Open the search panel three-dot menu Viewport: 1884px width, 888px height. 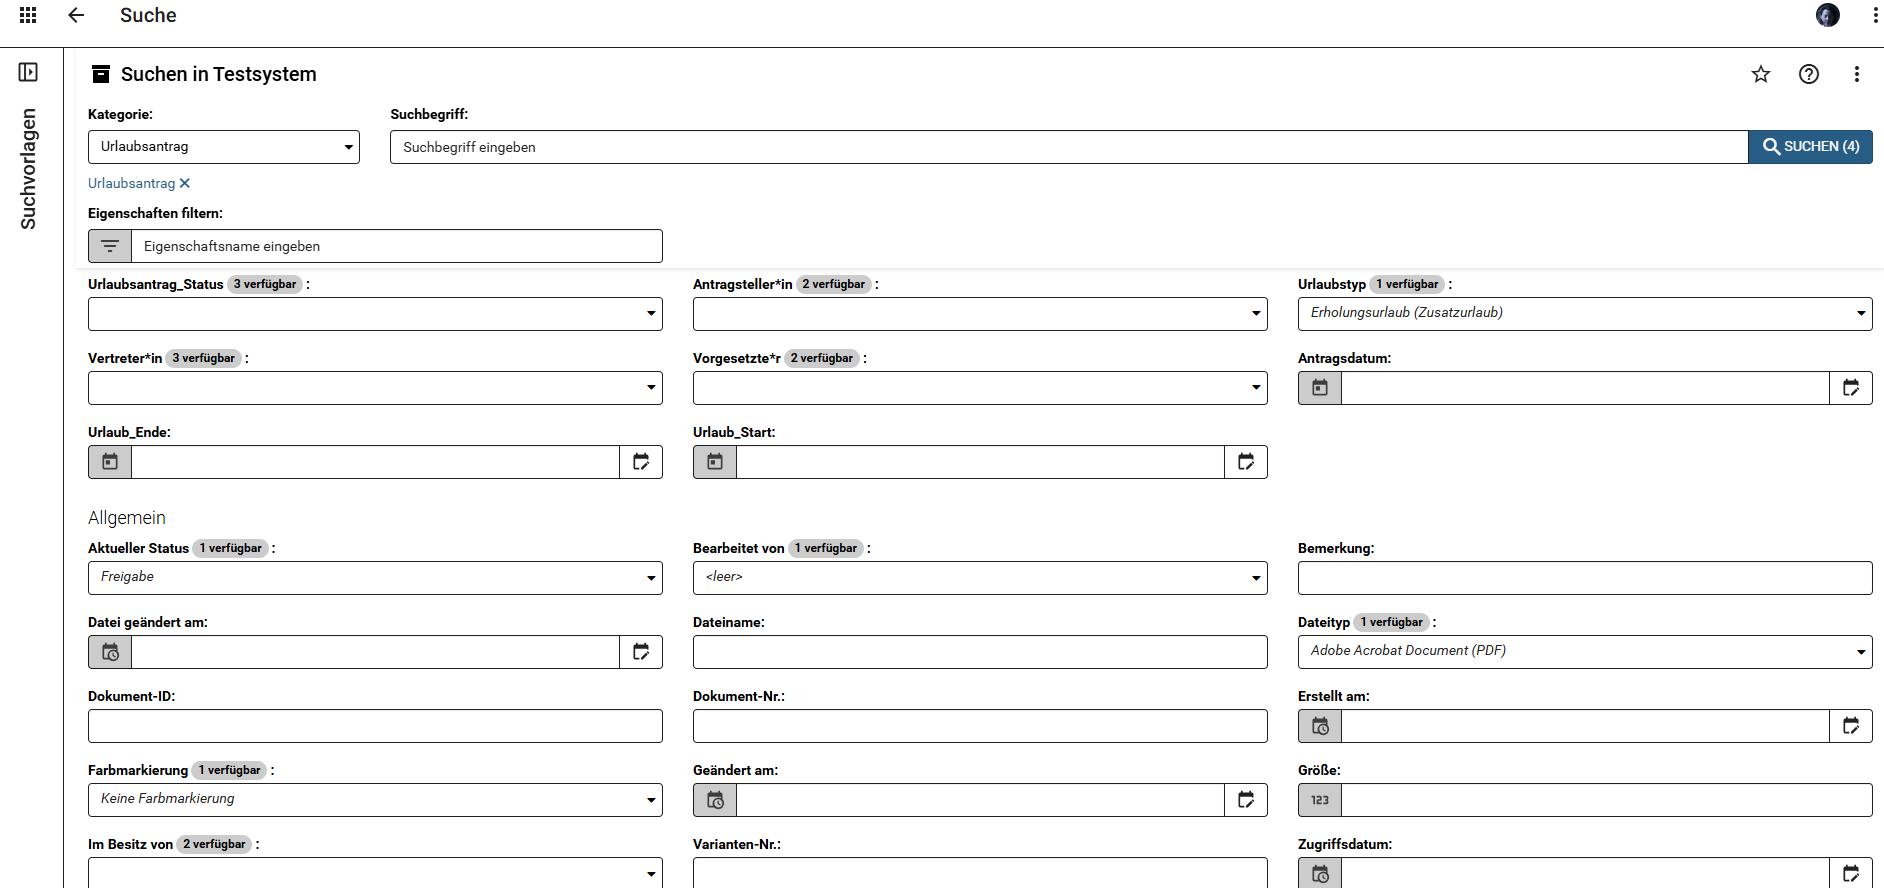(x=1857, y=74)
